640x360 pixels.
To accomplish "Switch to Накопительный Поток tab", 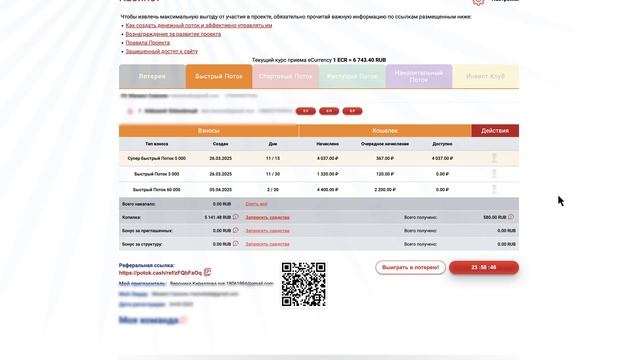I will coord(419,76).
